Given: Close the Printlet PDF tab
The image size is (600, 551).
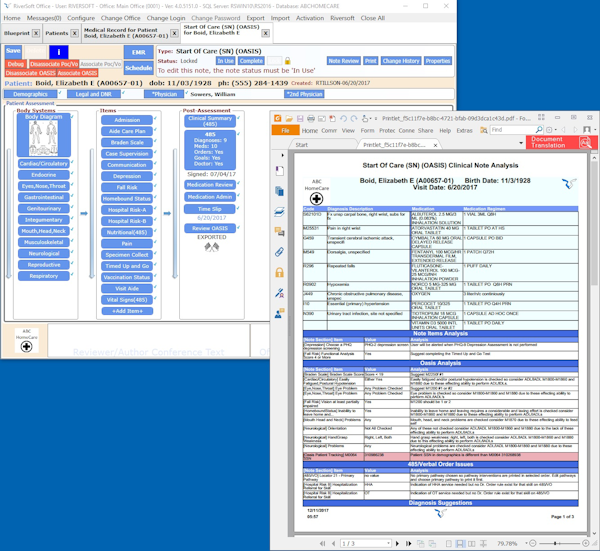Looking at the screenshot, I should pos(435,145).
